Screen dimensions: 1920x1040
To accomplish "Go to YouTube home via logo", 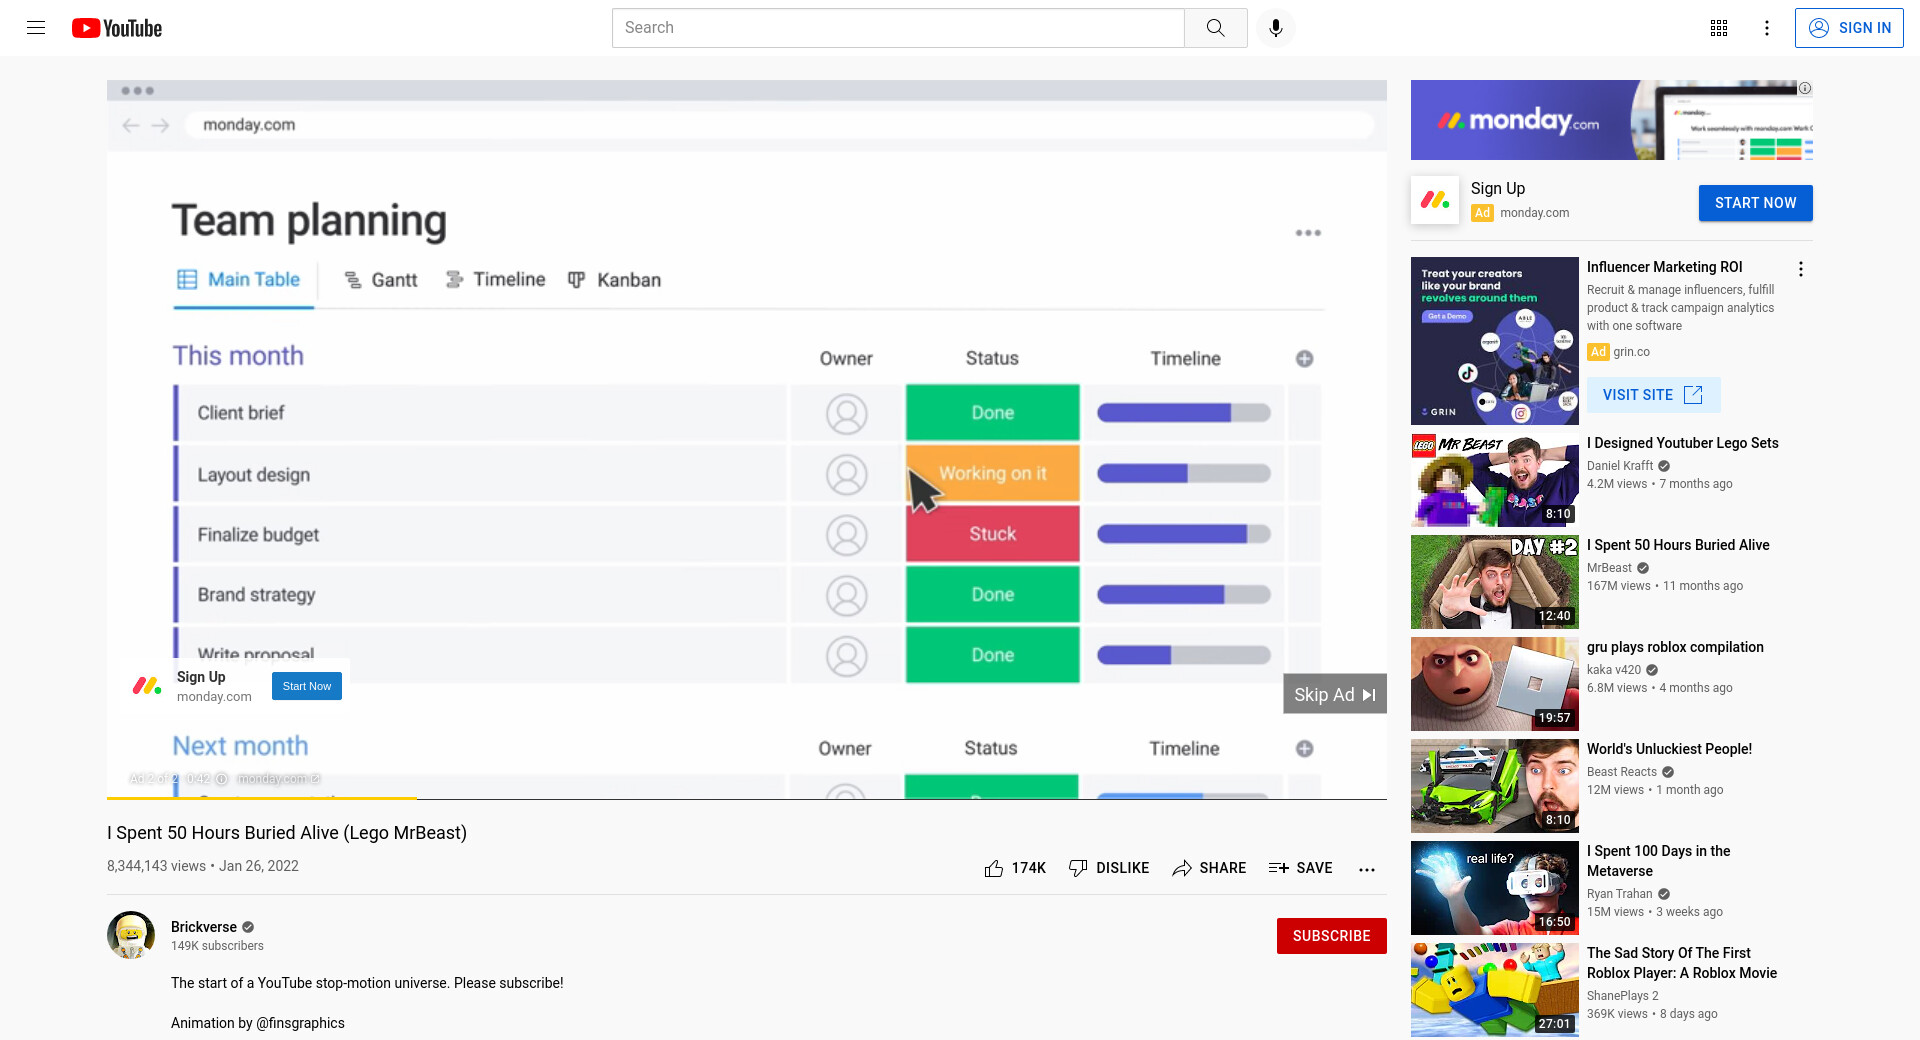I will pos(117,28).
